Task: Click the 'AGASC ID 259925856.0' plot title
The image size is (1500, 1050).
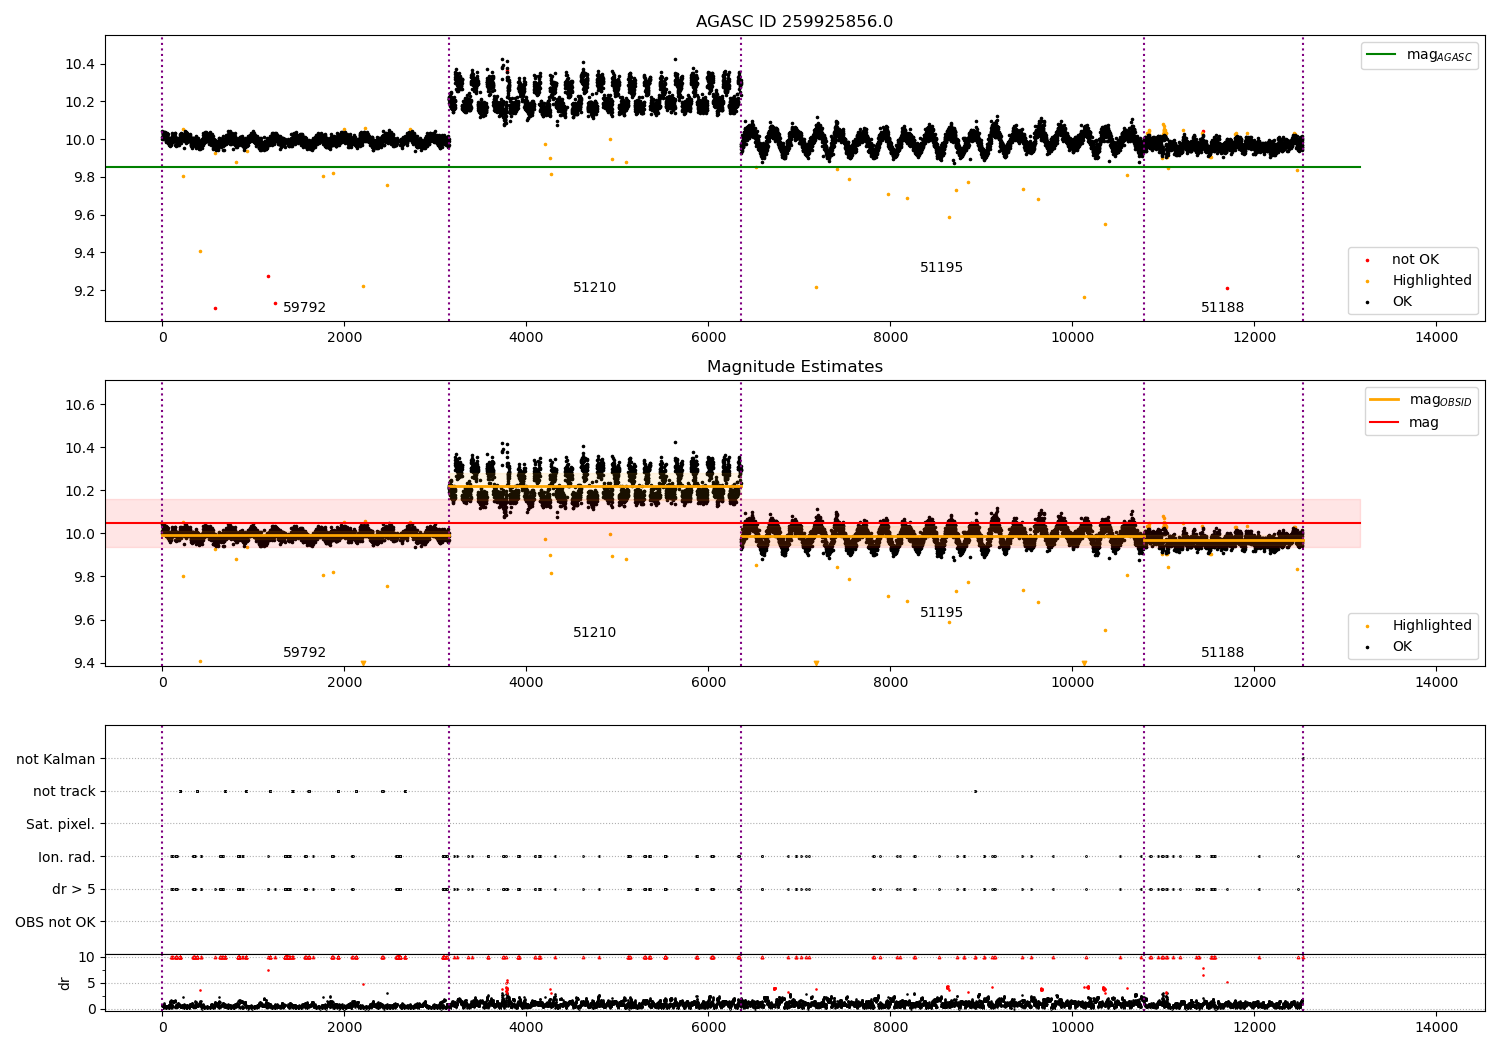Action: coord(794,22)
